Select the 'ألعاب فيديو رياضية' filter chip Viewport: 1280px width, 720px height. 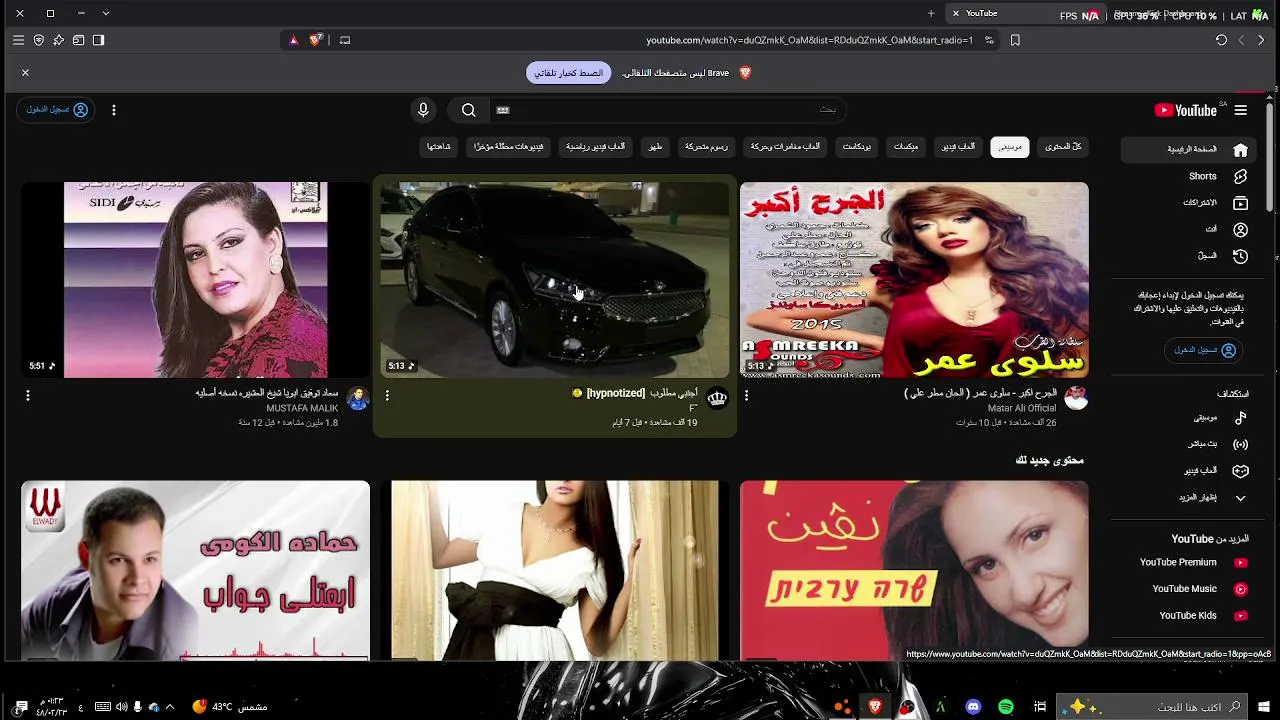tap(596, 147)
